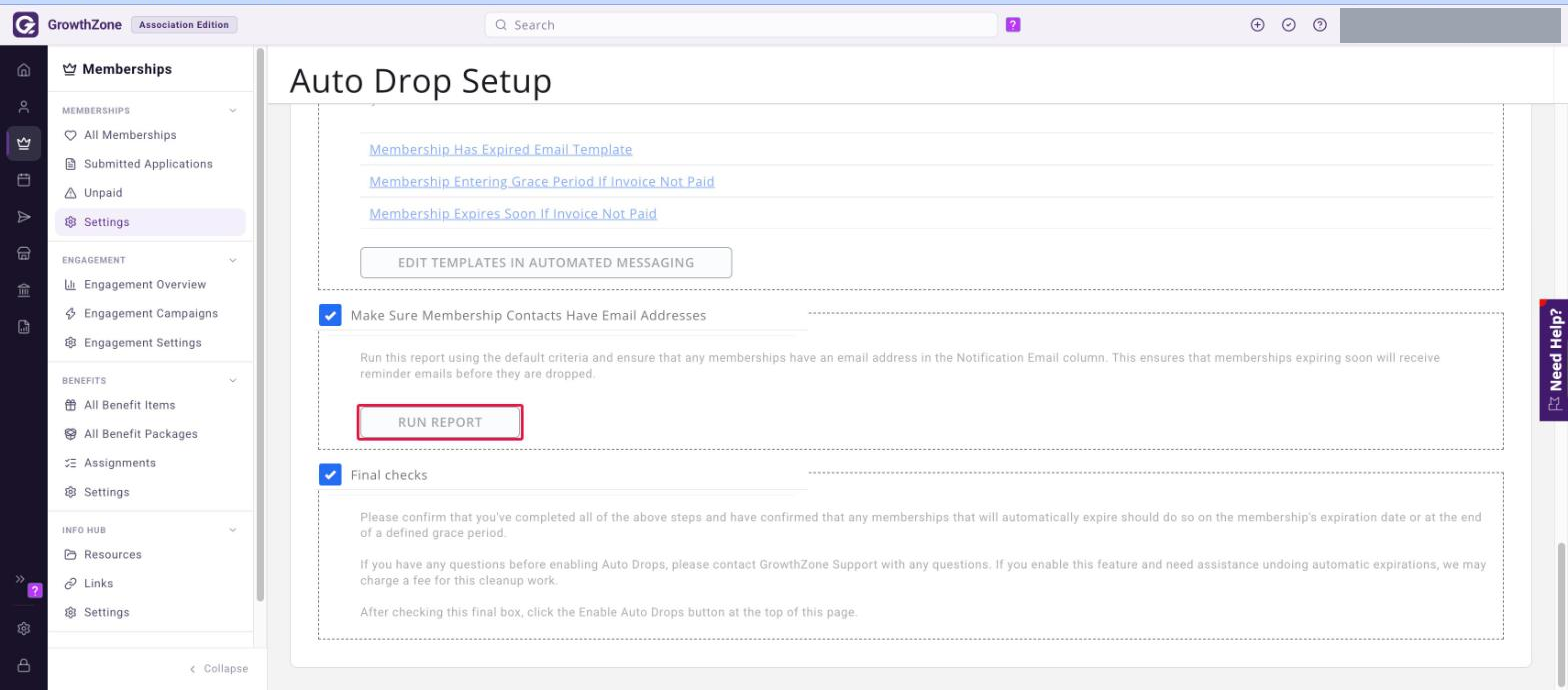Click the Memberships sidebar heading
Screen dimensions: 1568x690
(x=117, y=69)
